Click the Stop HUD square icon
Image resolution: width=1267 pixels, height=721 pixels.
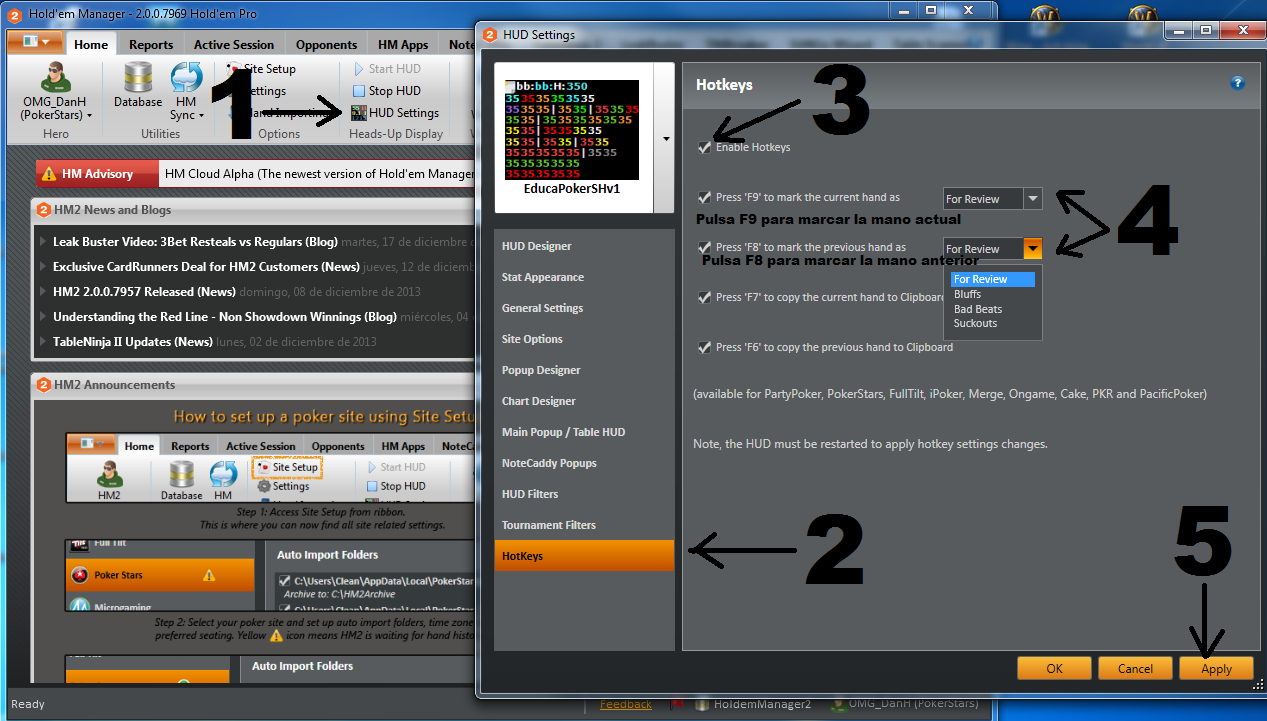pos(359,91)
